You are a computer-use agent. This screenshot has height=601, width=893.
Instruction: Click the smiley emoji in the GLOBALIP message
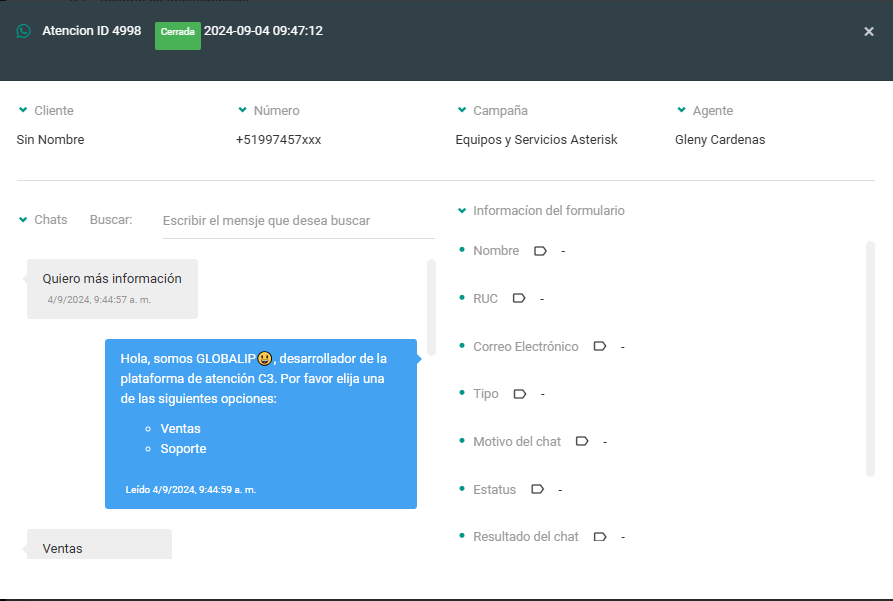tap(264, 358)
